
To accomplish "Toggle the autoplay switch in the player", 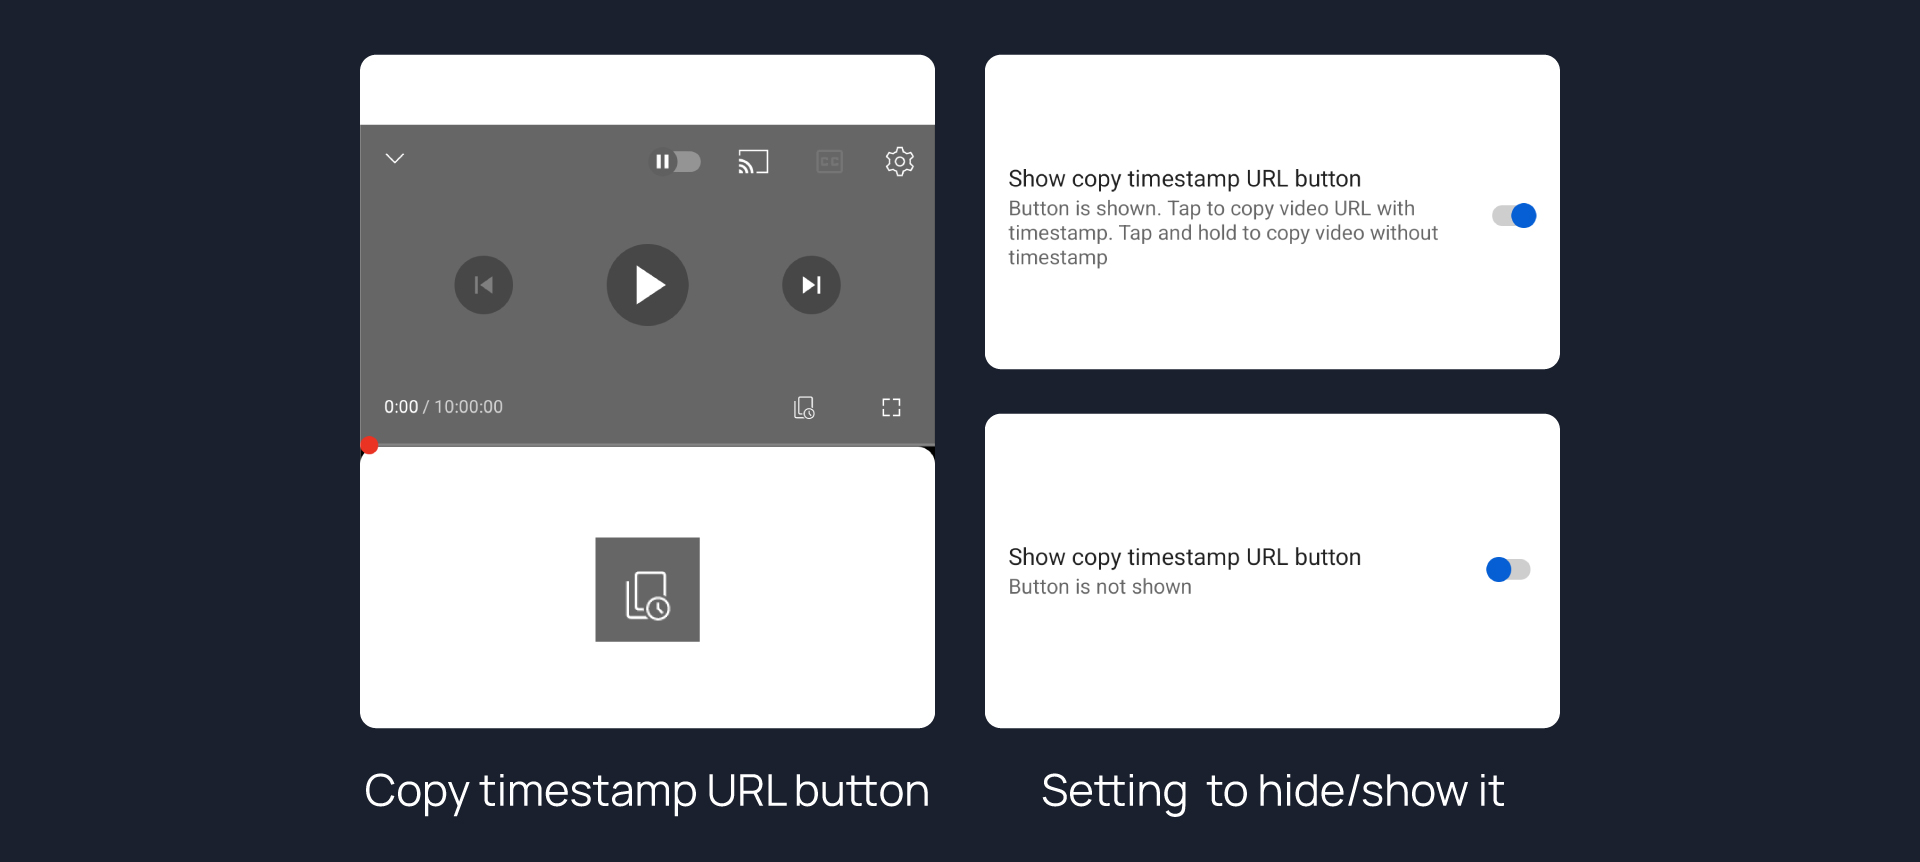I will tap(676, 162).
